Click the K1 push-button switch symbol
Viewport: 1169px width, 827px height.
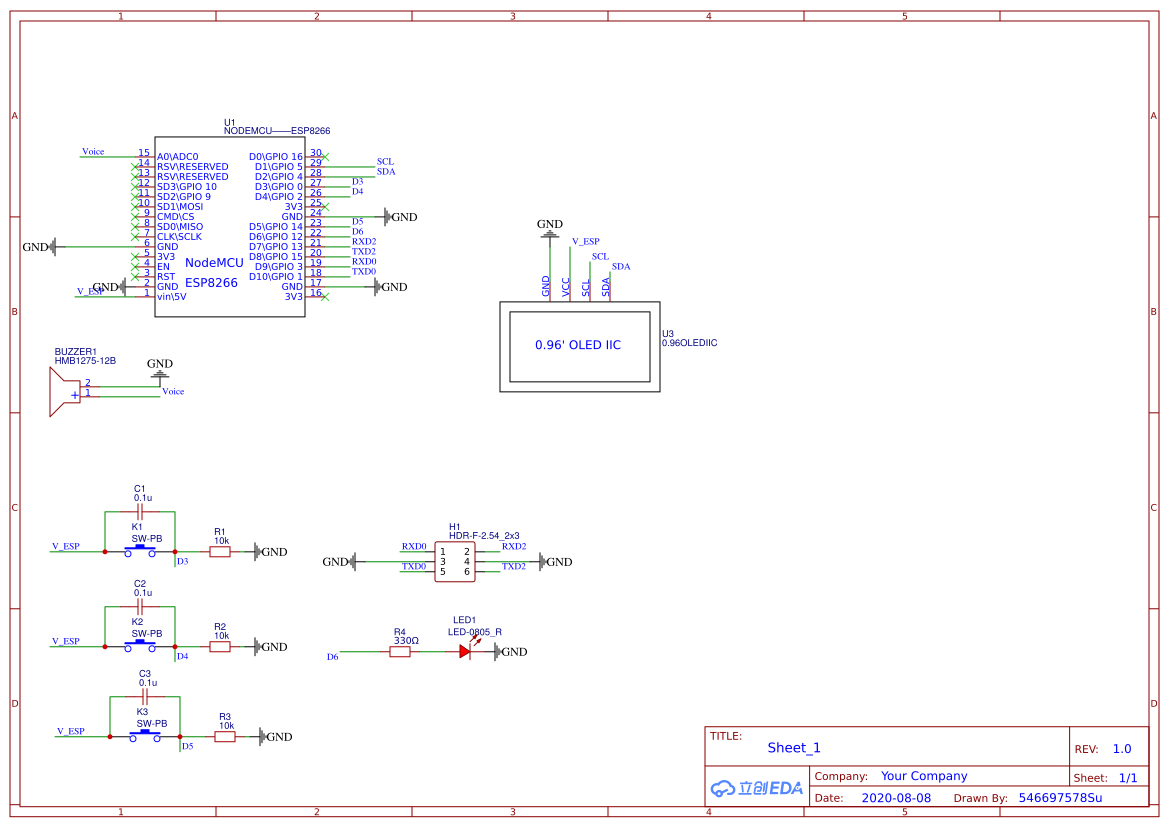[140, 551]
